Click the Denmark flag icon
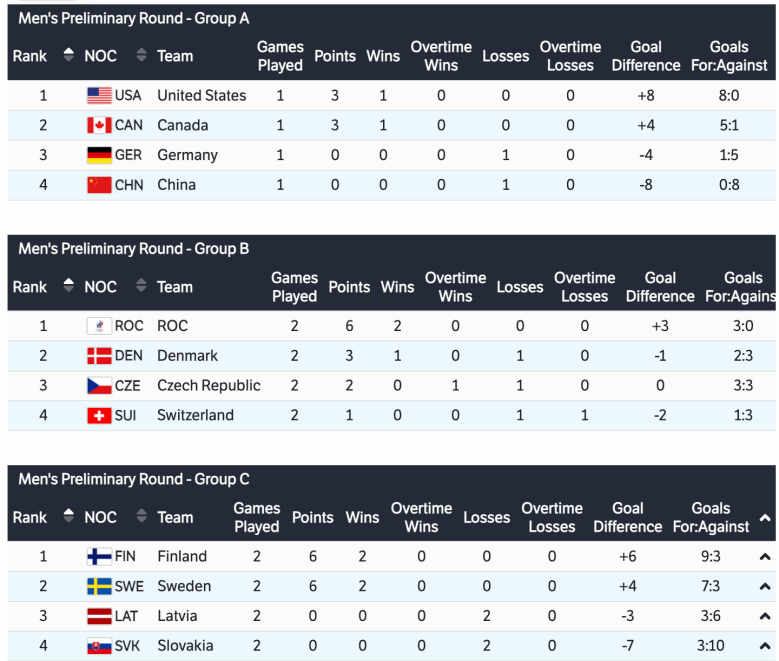Viewport: 779px width, 661px height. [99, 356]
